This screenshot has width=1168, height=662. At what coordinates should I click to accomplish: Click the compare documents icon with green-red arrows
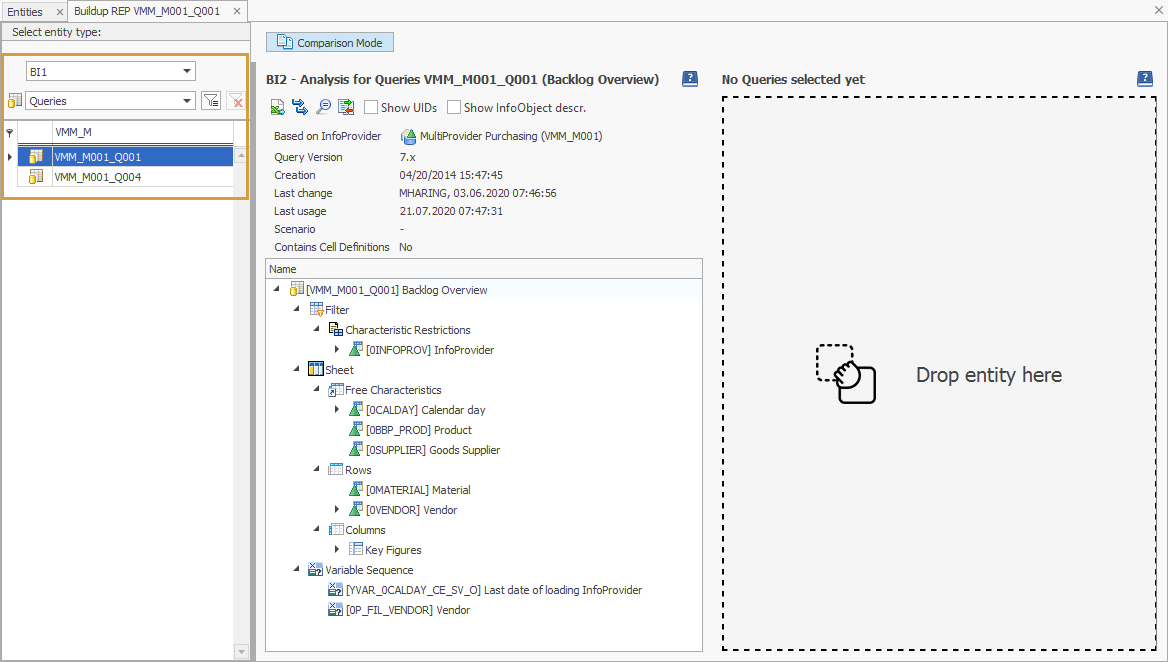(x=346, y=107)
